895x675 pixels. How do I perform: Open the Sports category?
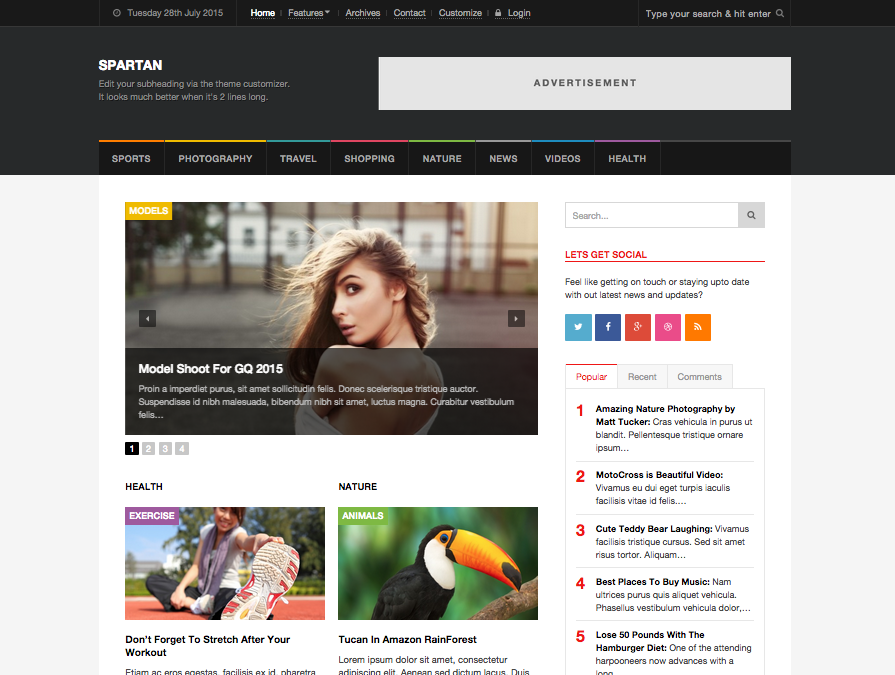click(x=131, y=159)
